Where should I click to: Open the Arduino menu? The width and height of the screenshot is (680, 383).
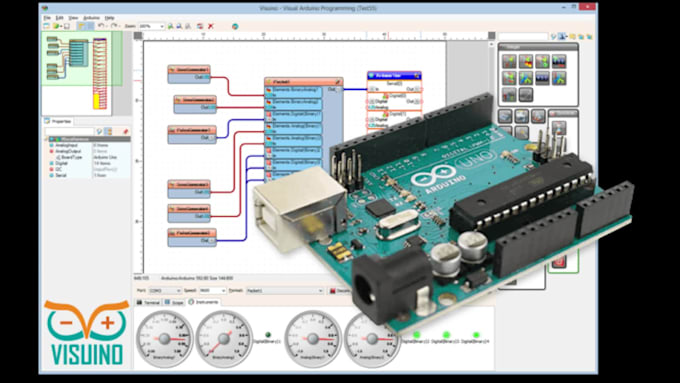tap(92, 18)
